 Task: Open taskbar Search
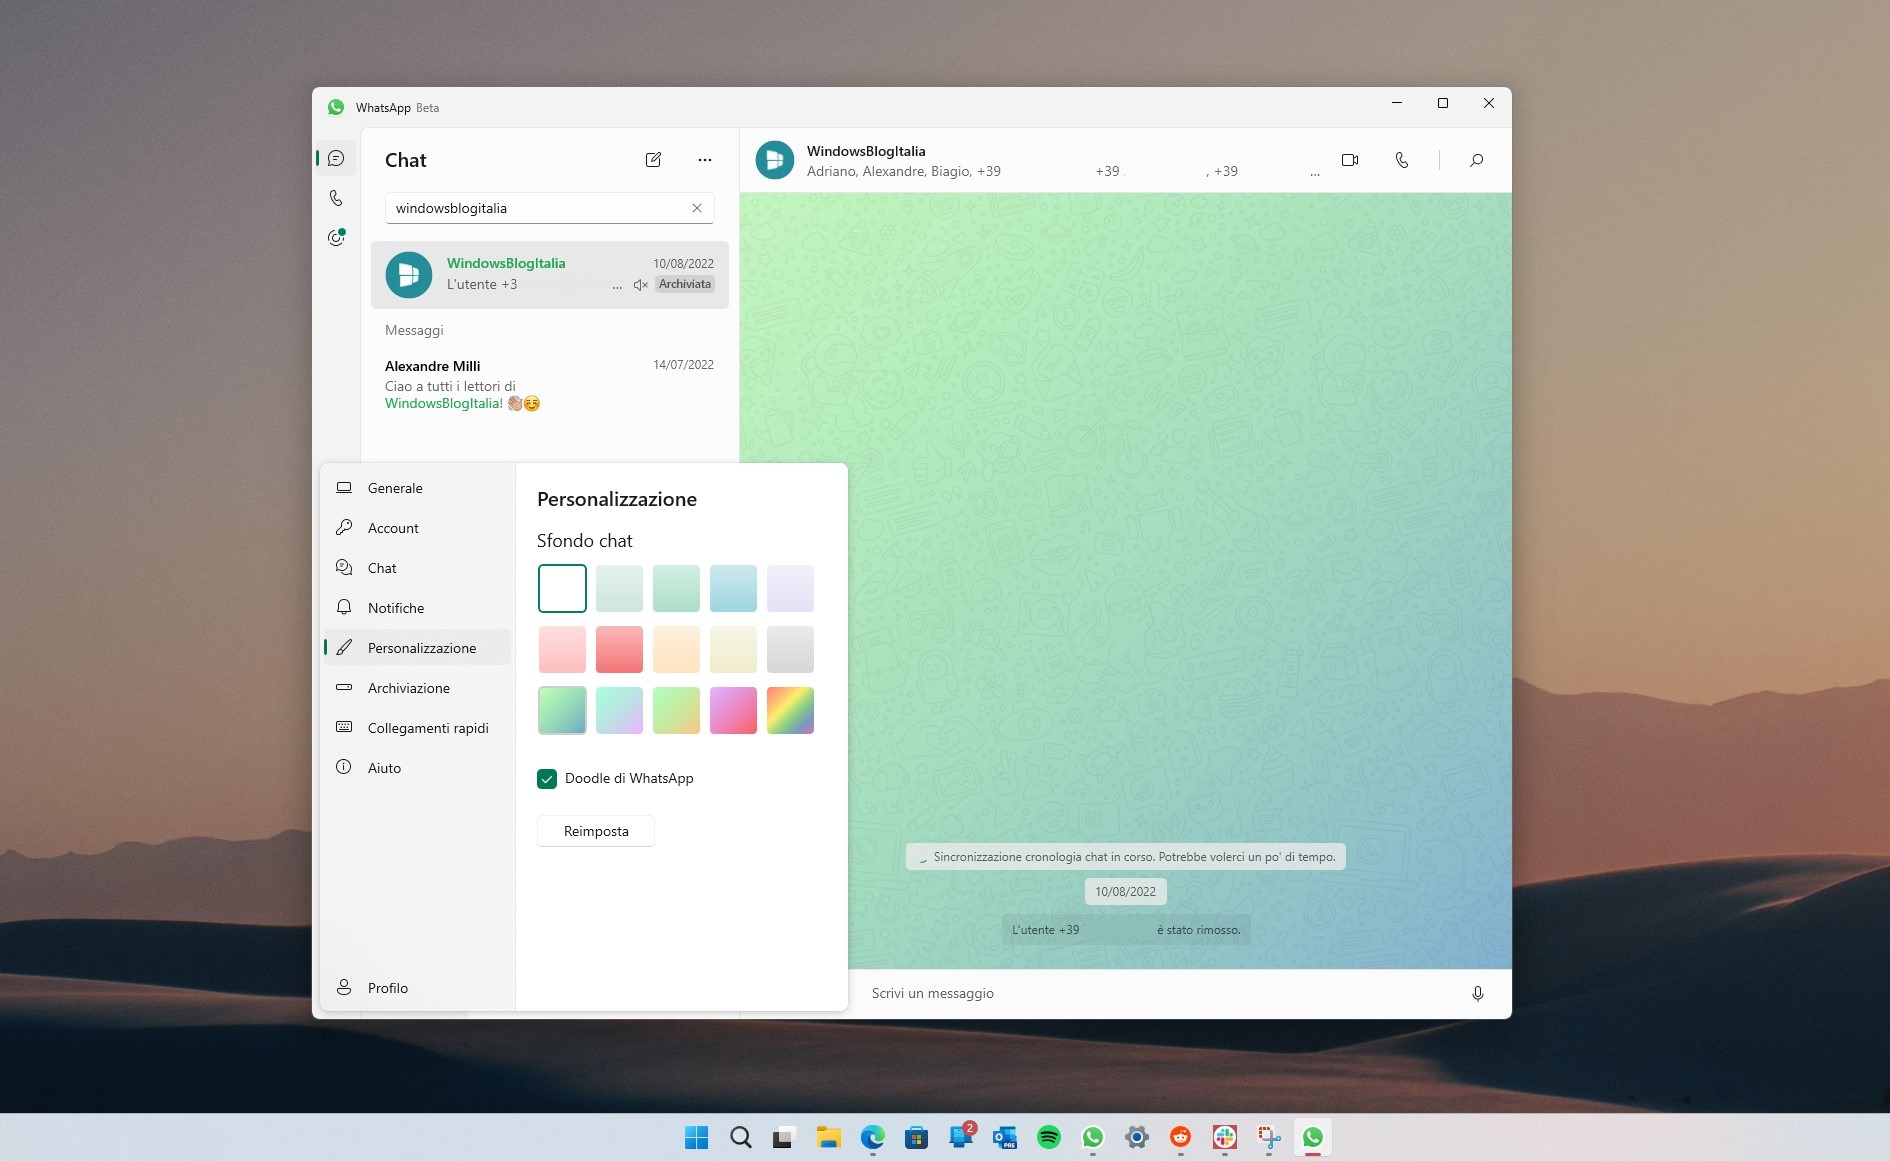click(741, 1137)
